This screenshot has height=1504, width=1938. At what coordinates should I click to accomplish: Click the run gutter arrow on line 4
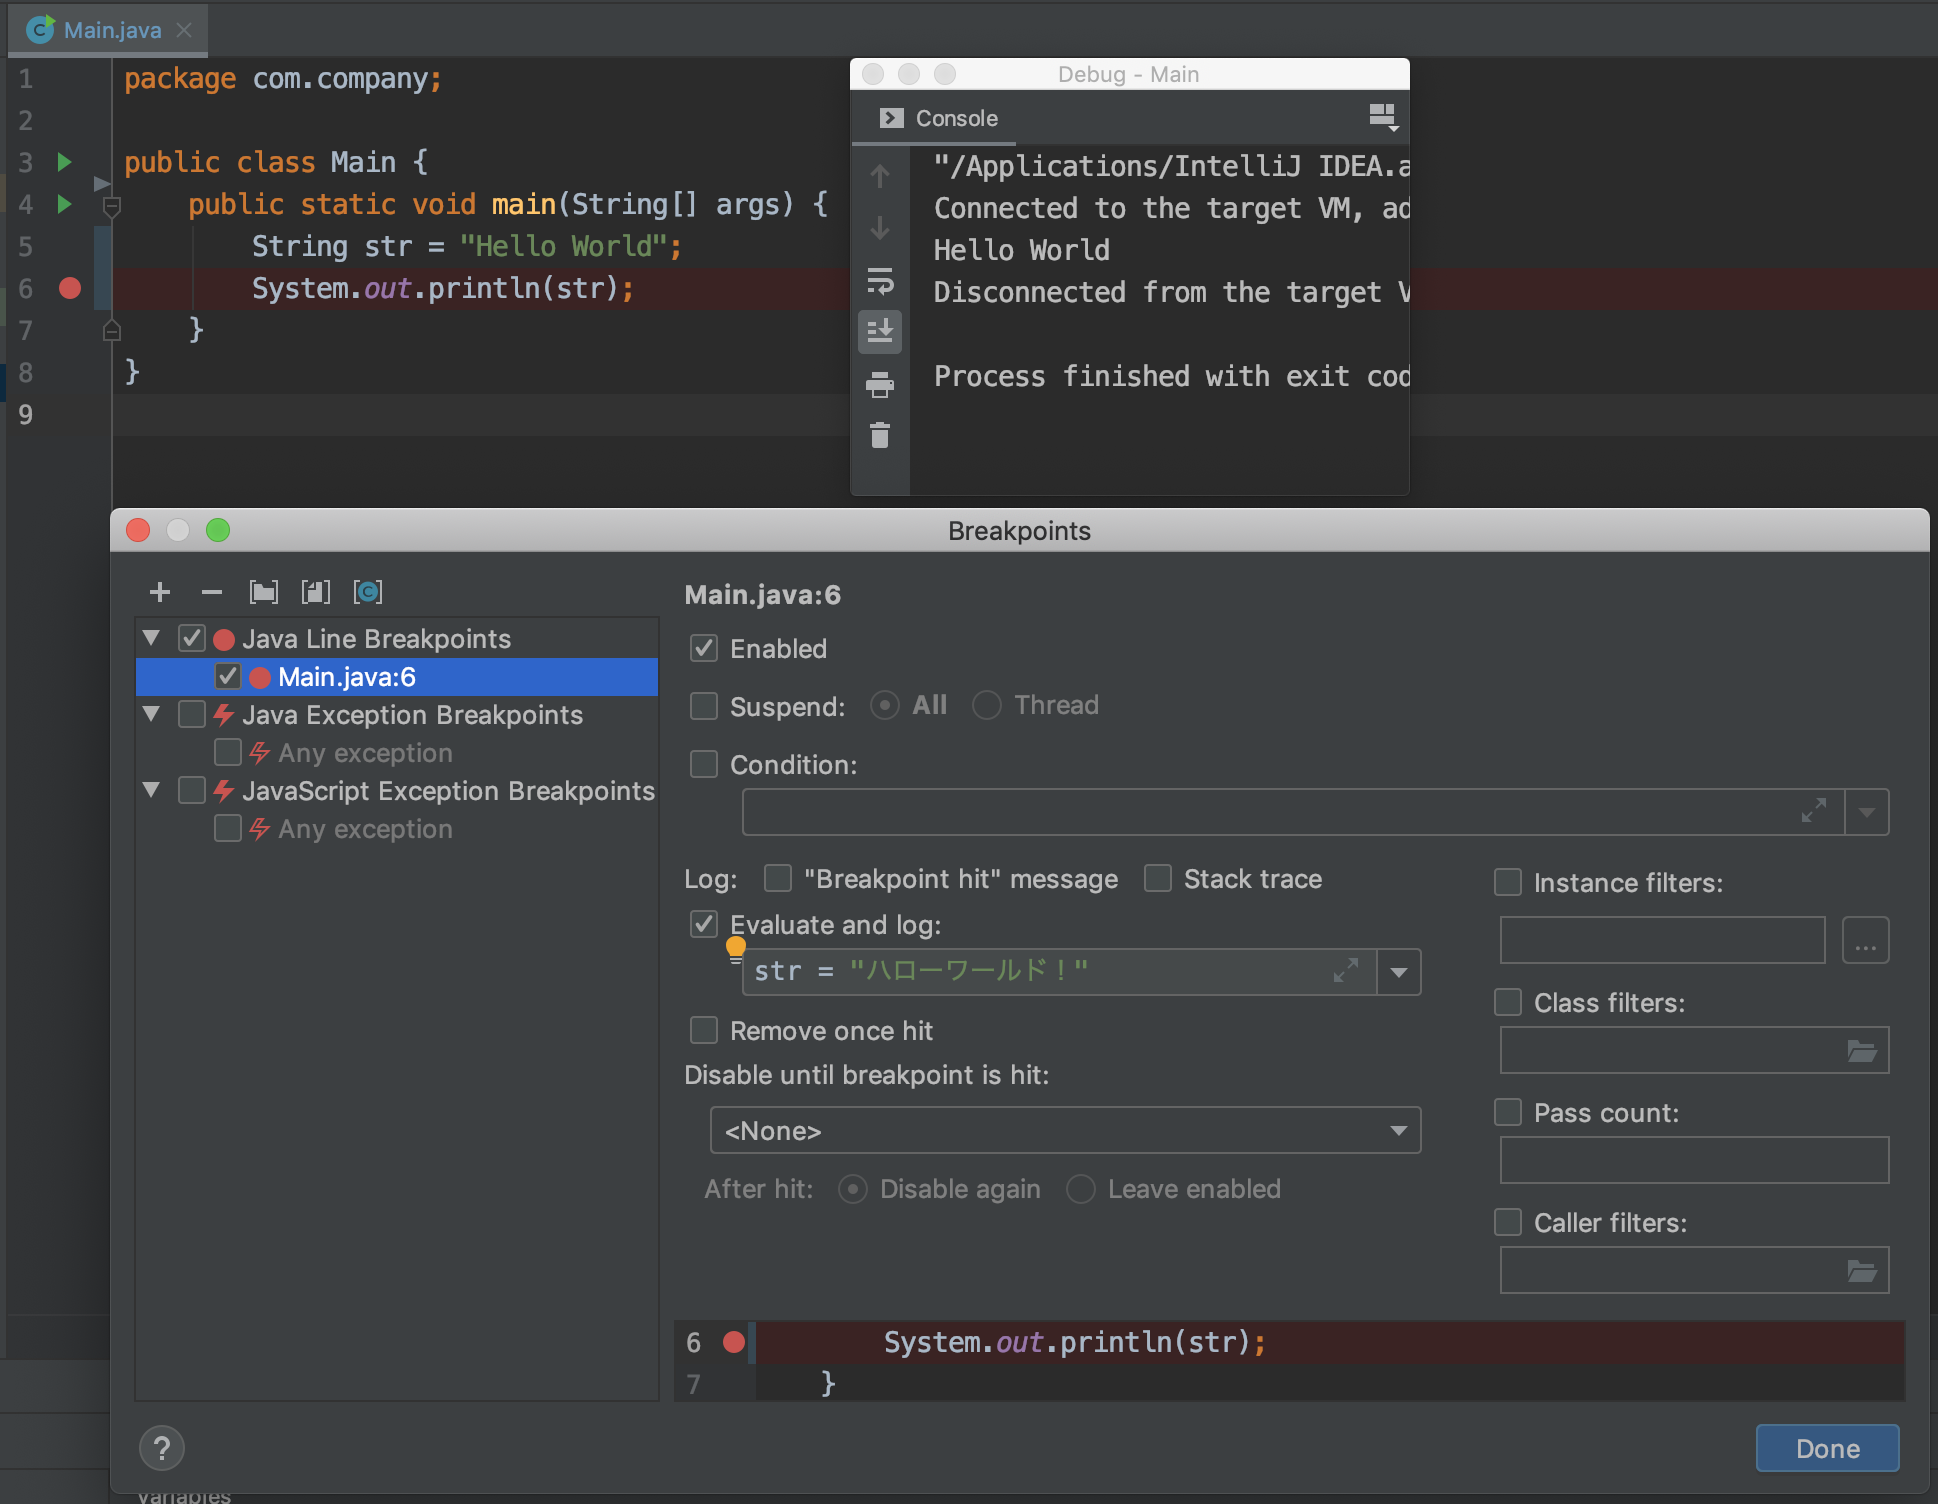pyautogui.click(x=64, y=204)
